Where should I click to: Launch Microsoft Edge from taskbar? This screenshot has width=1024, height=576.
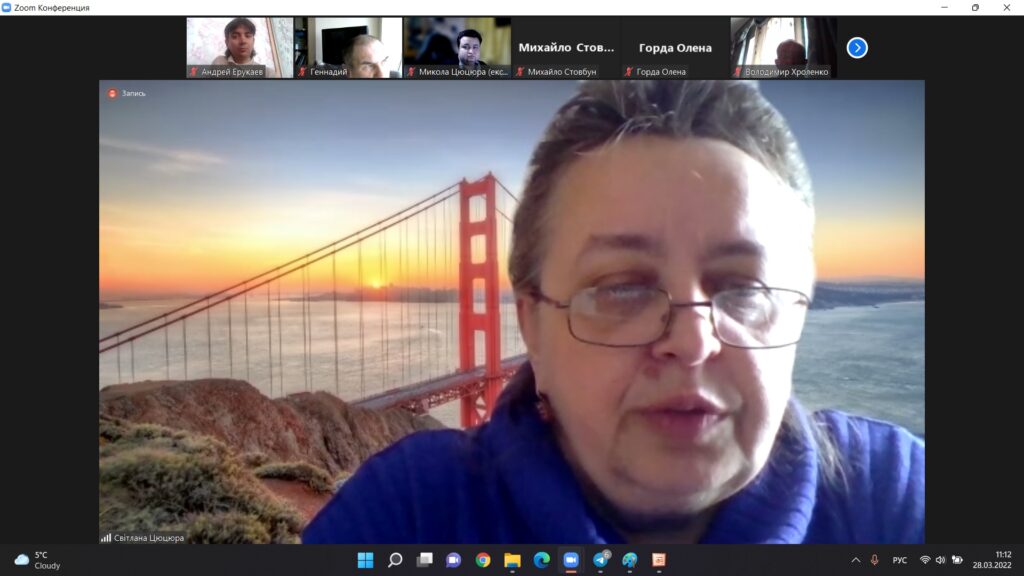[x=541, y=560]
